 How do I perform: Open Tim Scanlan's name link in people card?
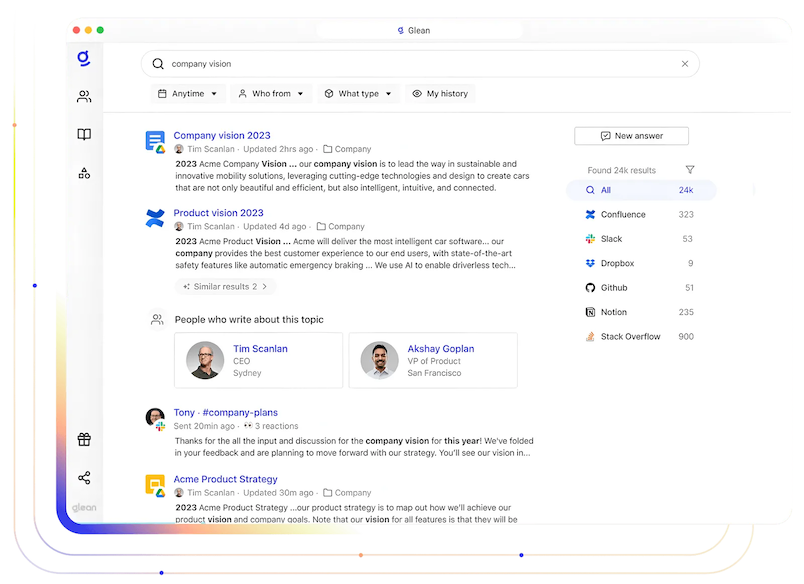pos(260,349)
